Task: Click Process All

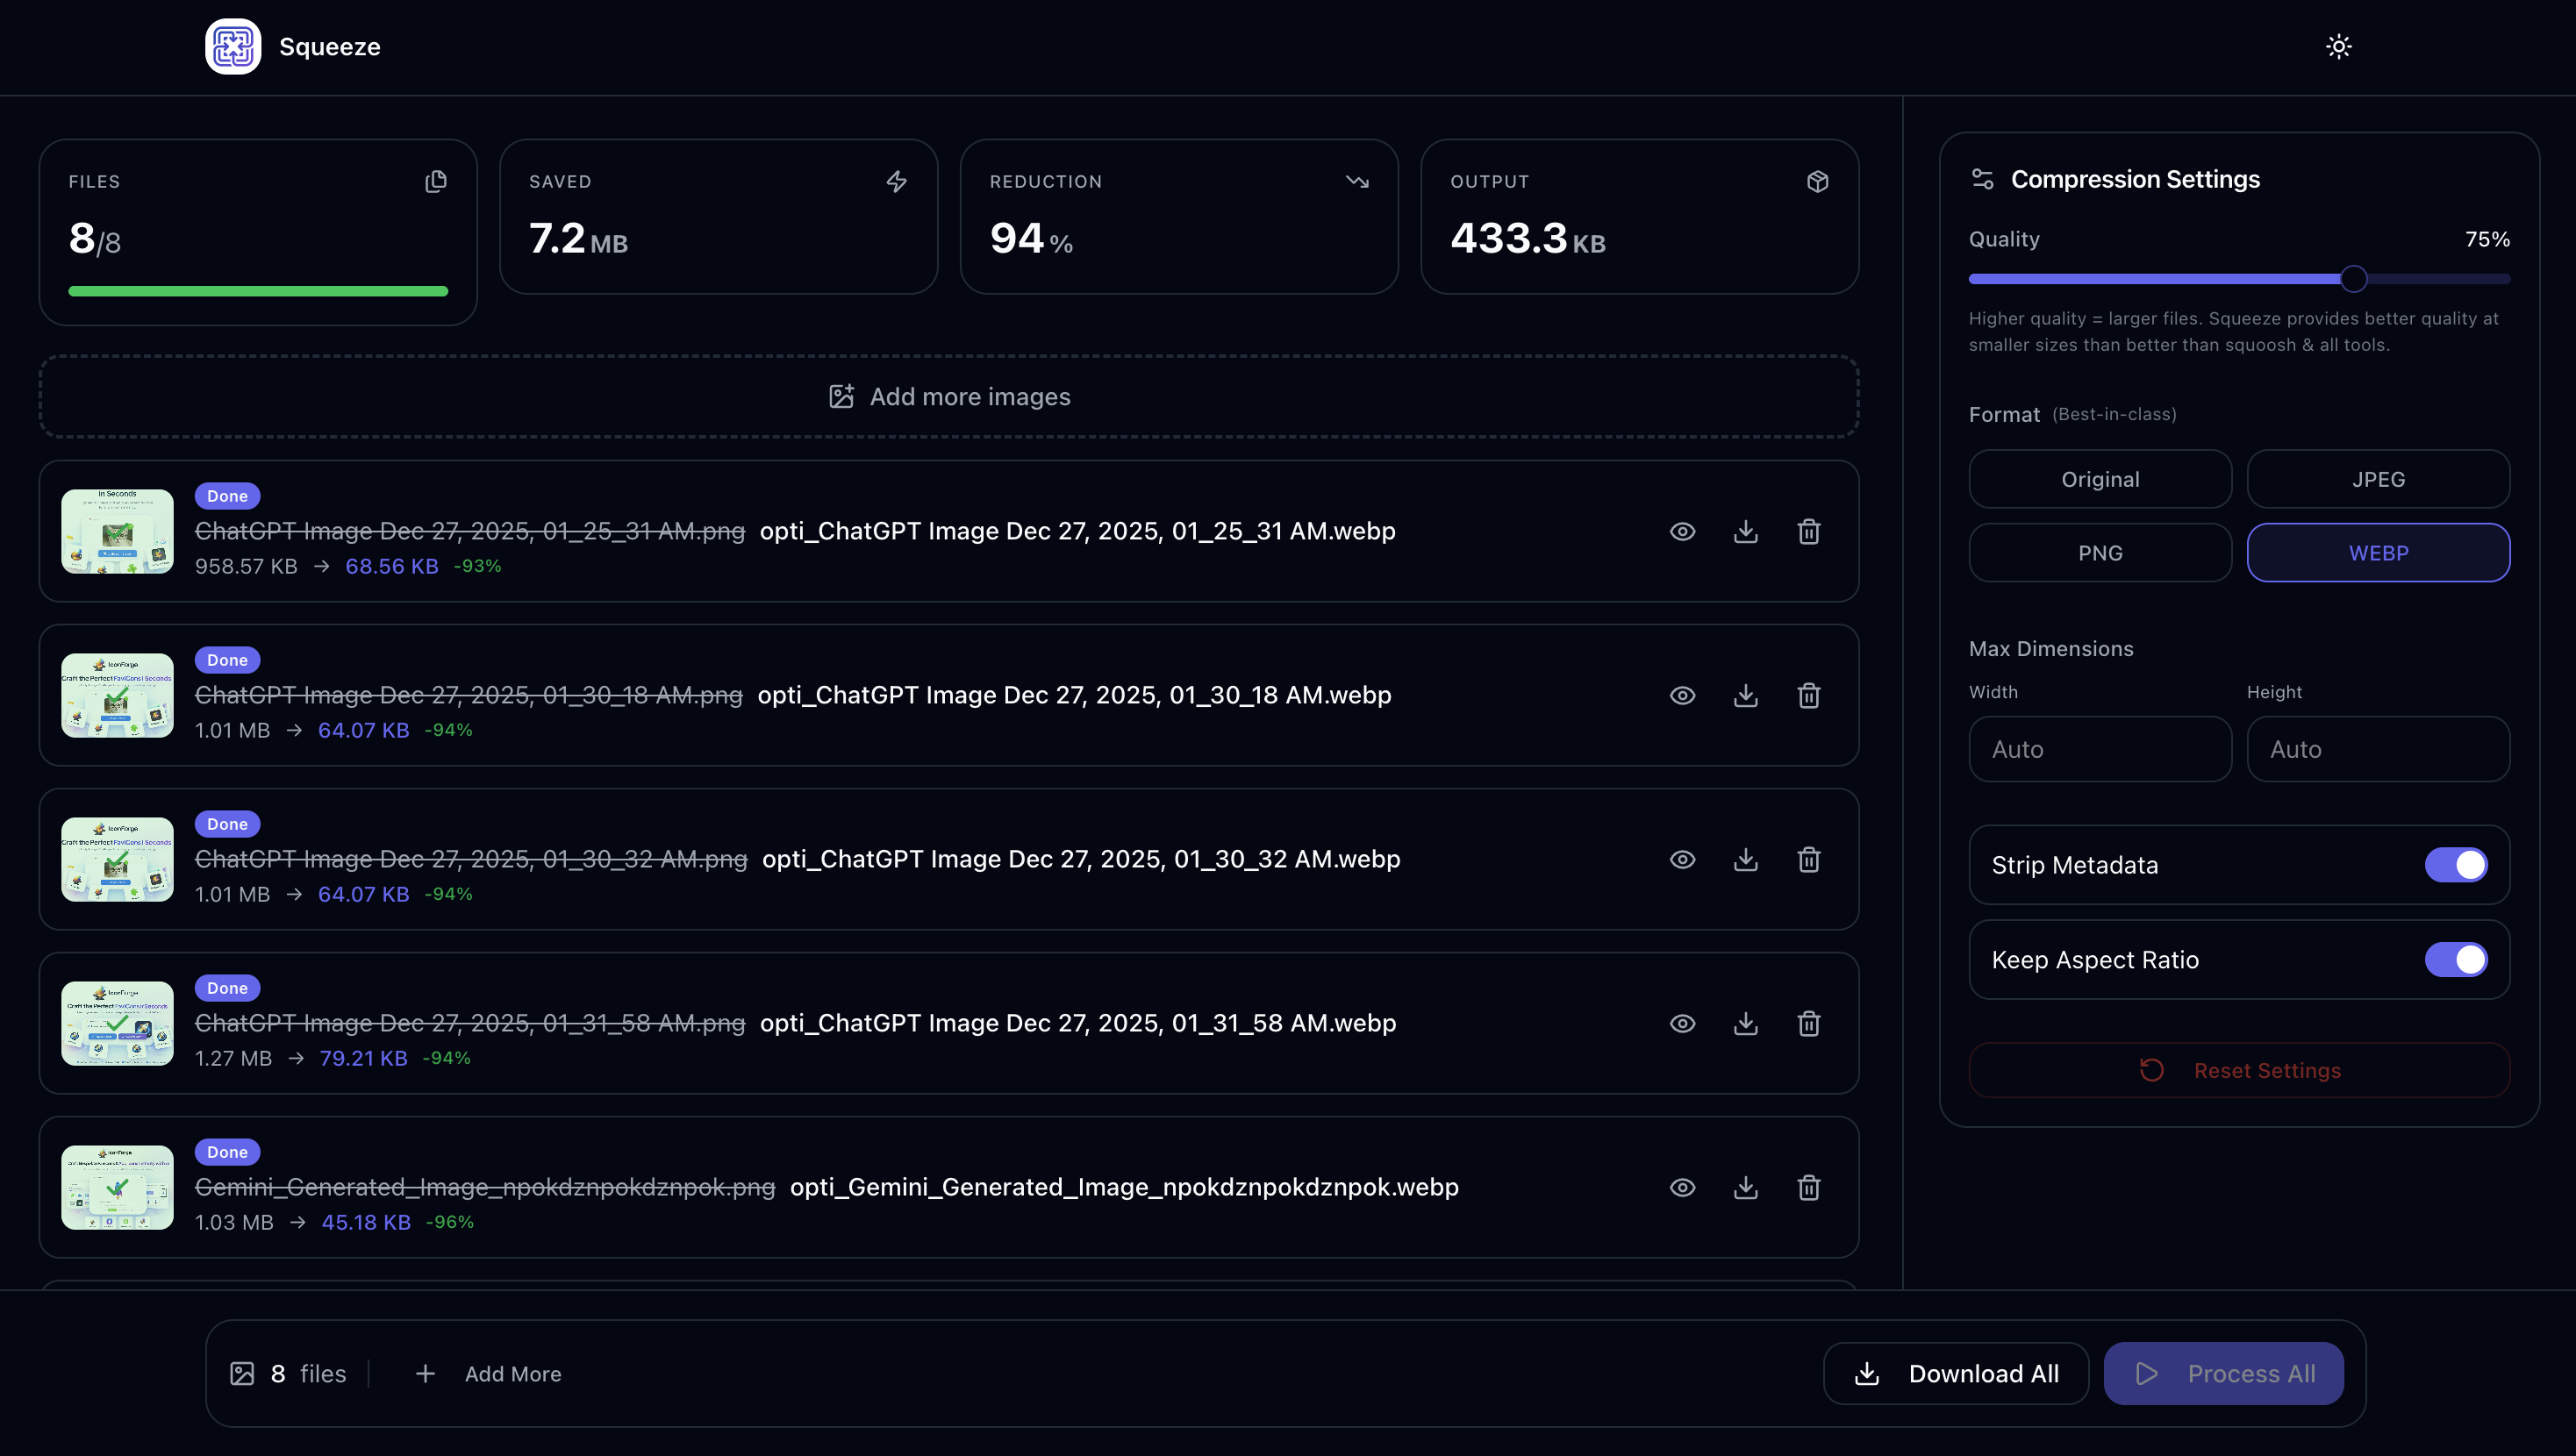Action: [2224, 1373]
